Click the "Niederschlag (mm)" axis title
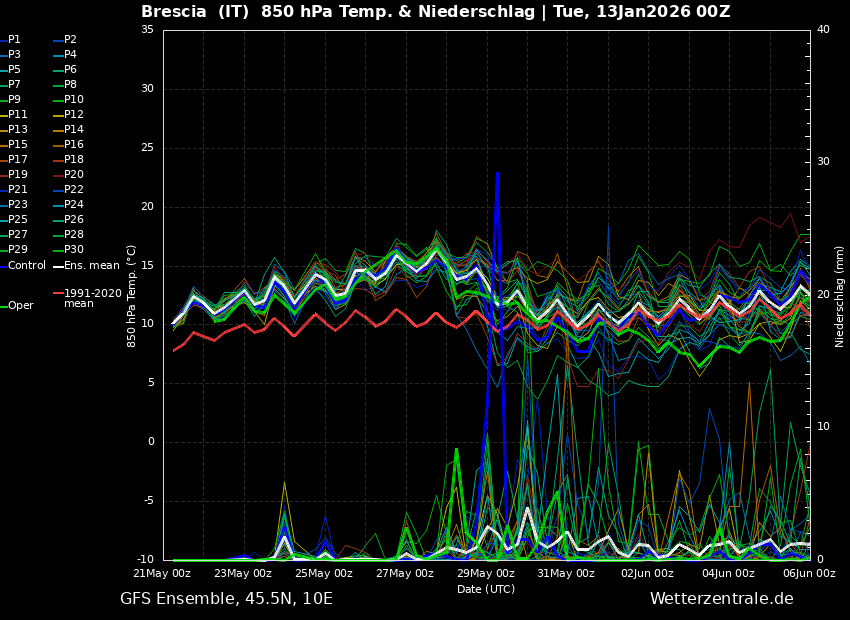850x620 pixels. [x=839, y=295]
